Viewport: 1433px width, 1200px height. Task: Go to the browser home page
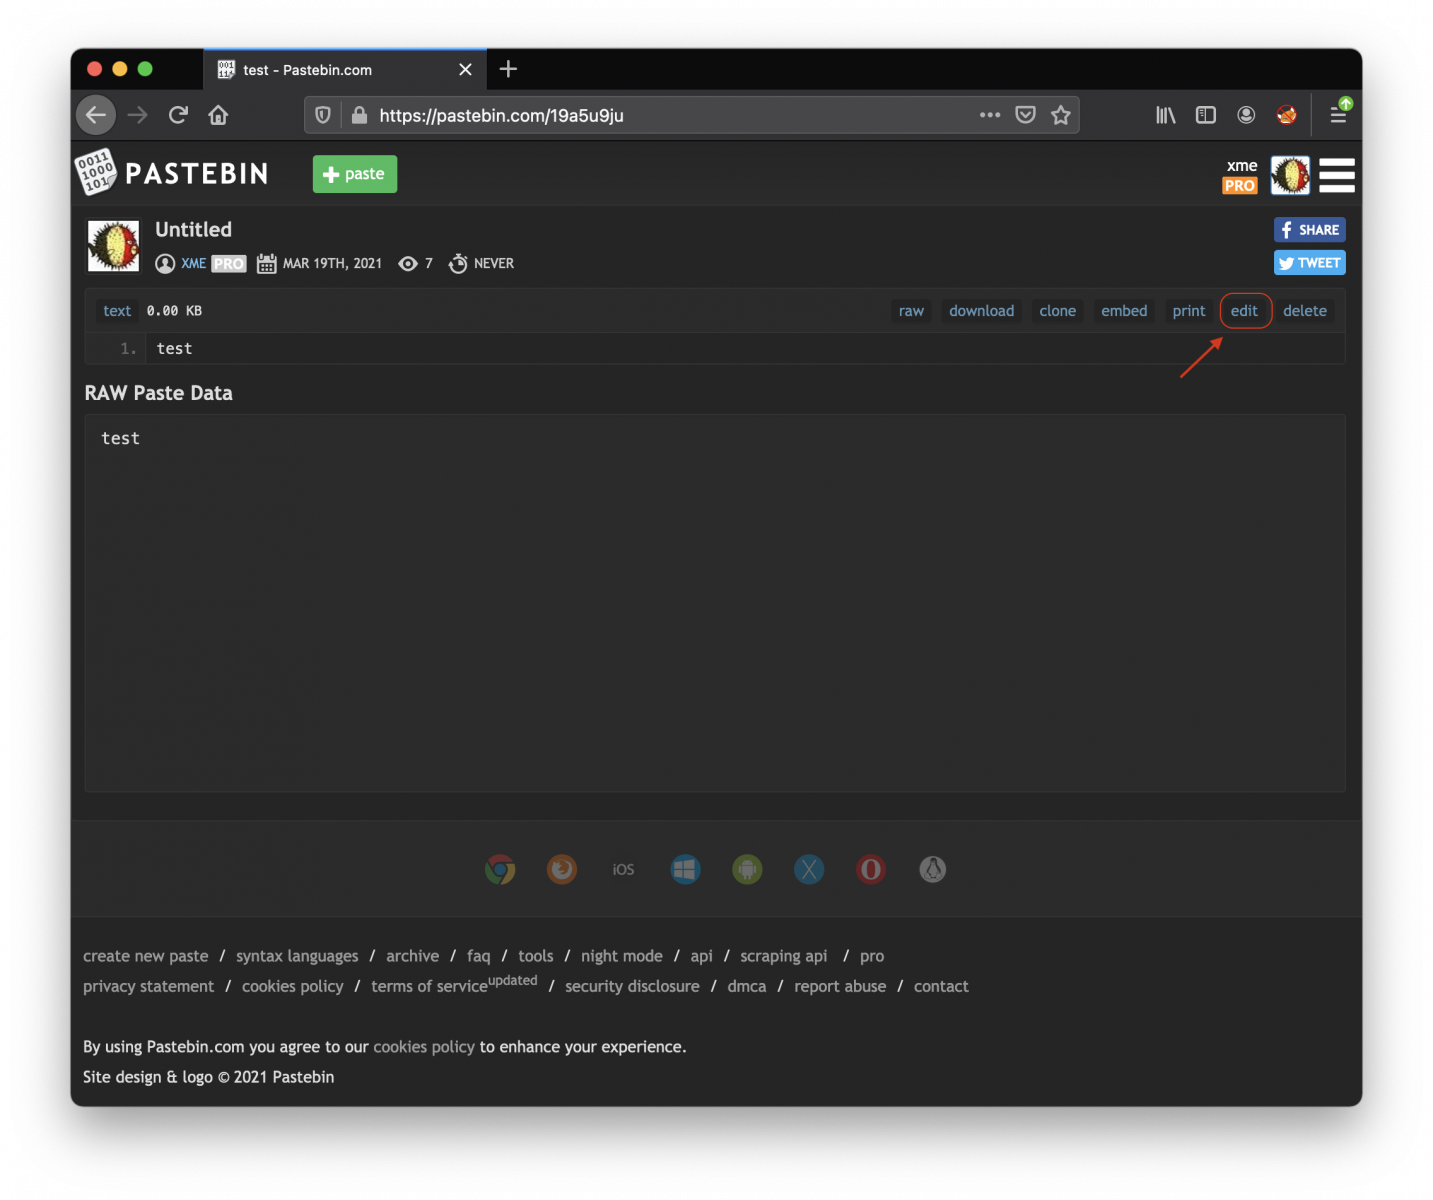[218, 115]
